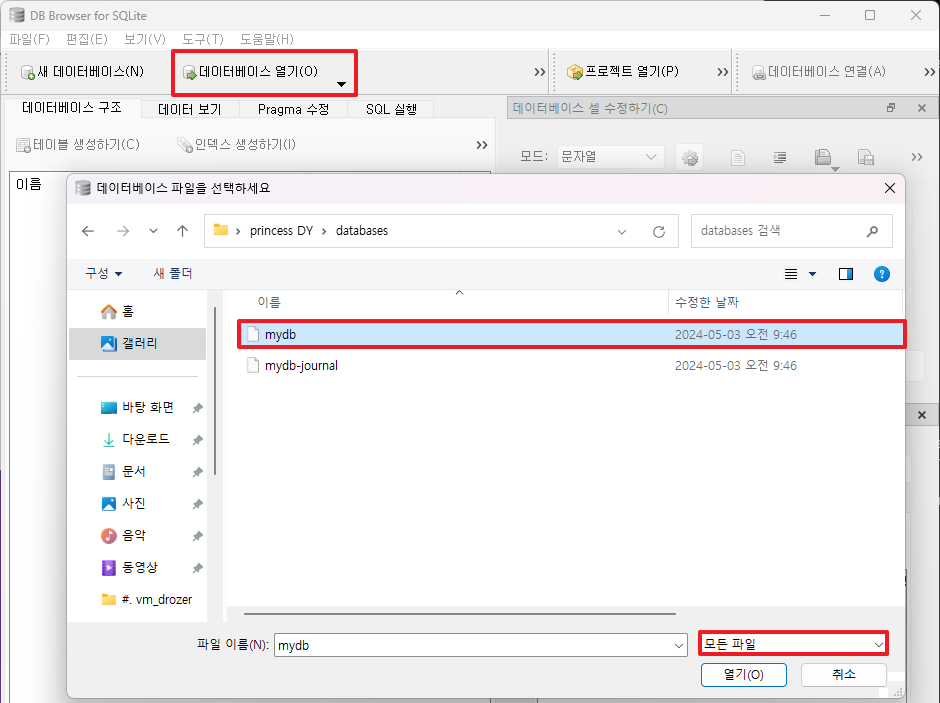The image size is (940, 703).
Task: Click the blue help icon in the file dialog
Action: [881, 274]
